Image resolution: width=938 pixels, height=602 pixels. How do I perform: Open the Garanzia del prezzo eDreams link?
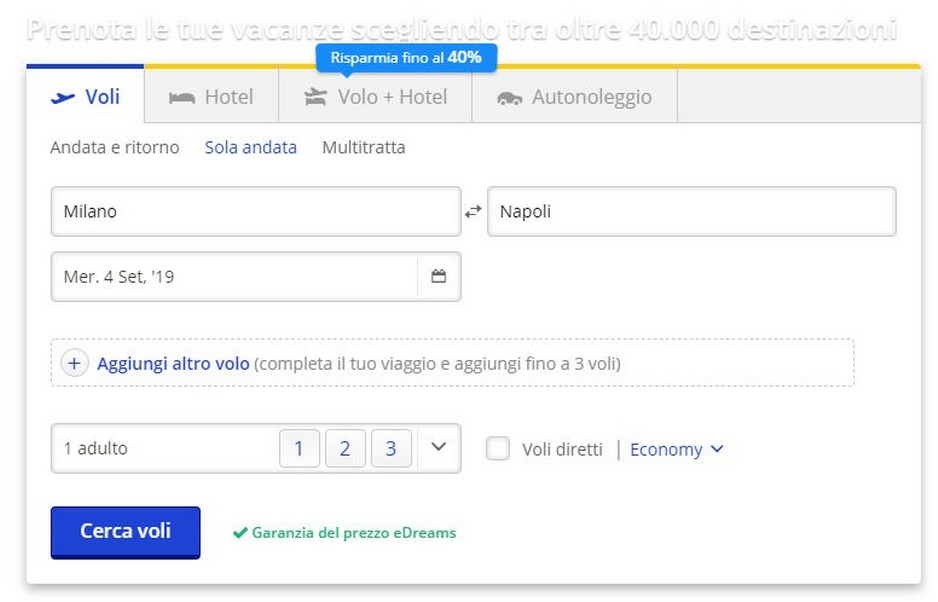point(354,533)
